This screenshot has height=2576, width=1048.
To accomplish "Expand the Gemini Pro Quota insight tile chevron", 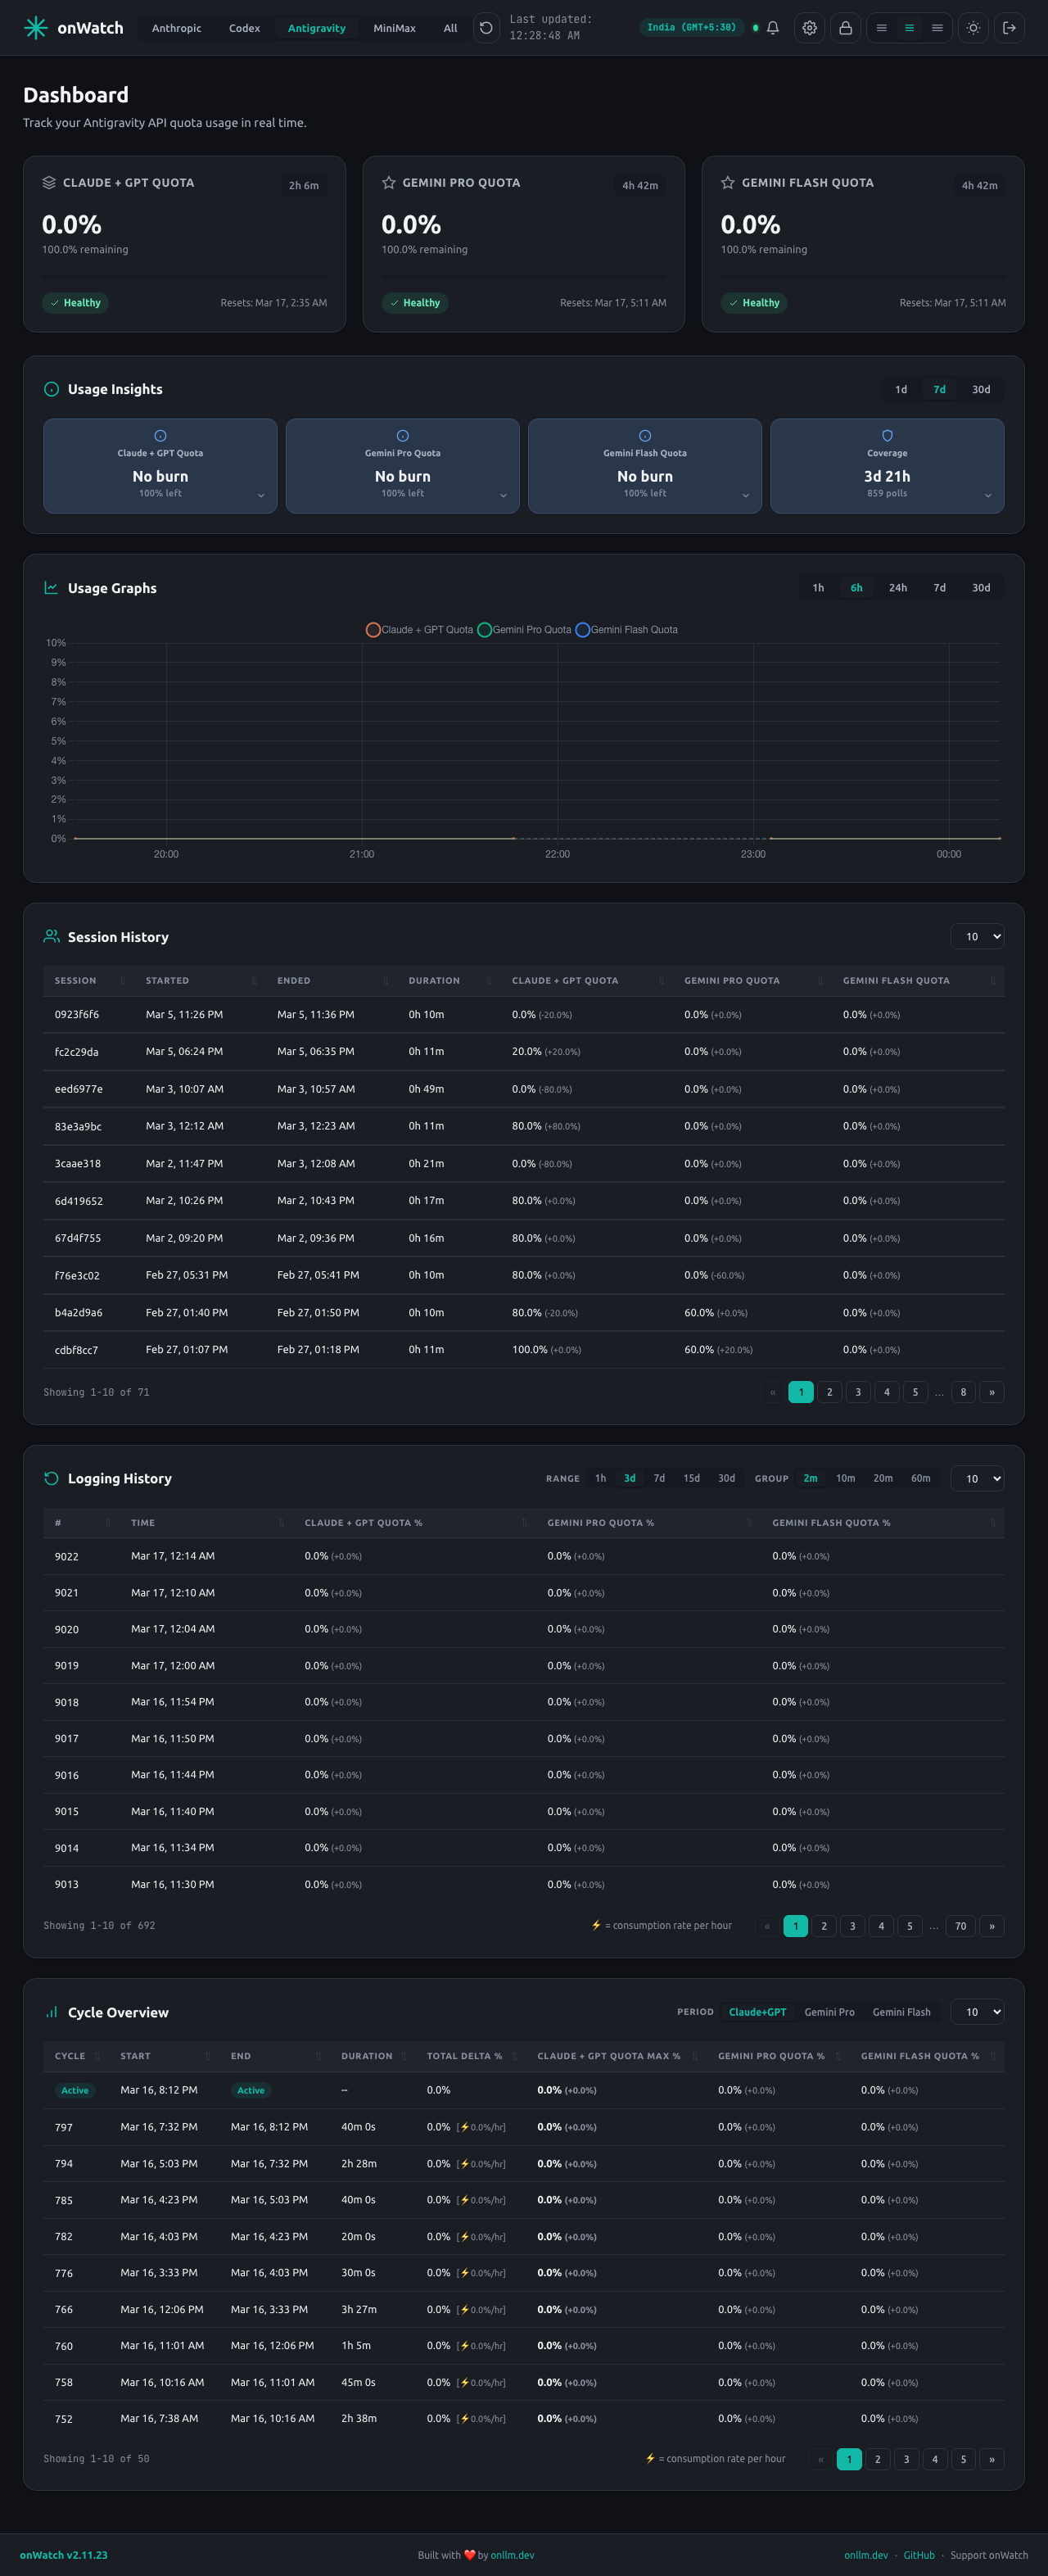I will 503,496.
